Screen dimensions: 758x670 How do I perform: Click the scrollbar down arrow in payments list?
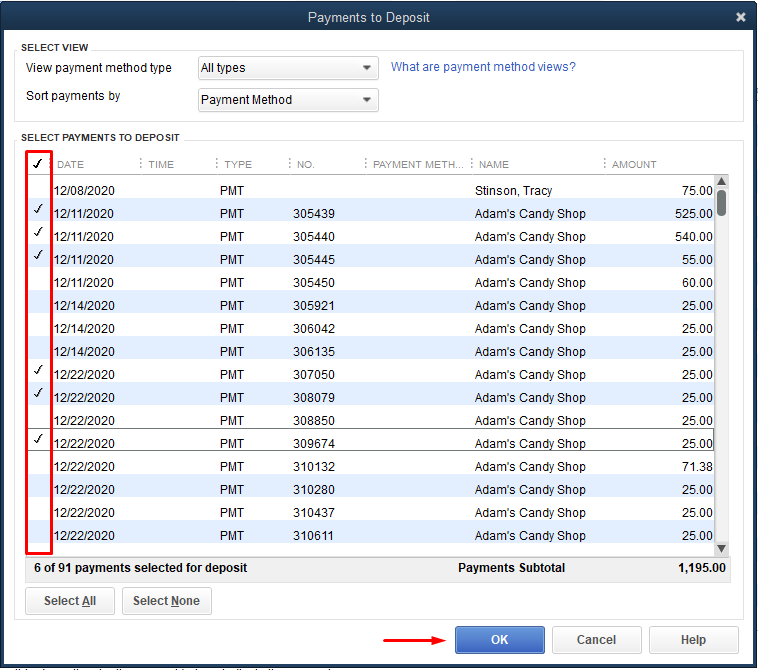721,548
